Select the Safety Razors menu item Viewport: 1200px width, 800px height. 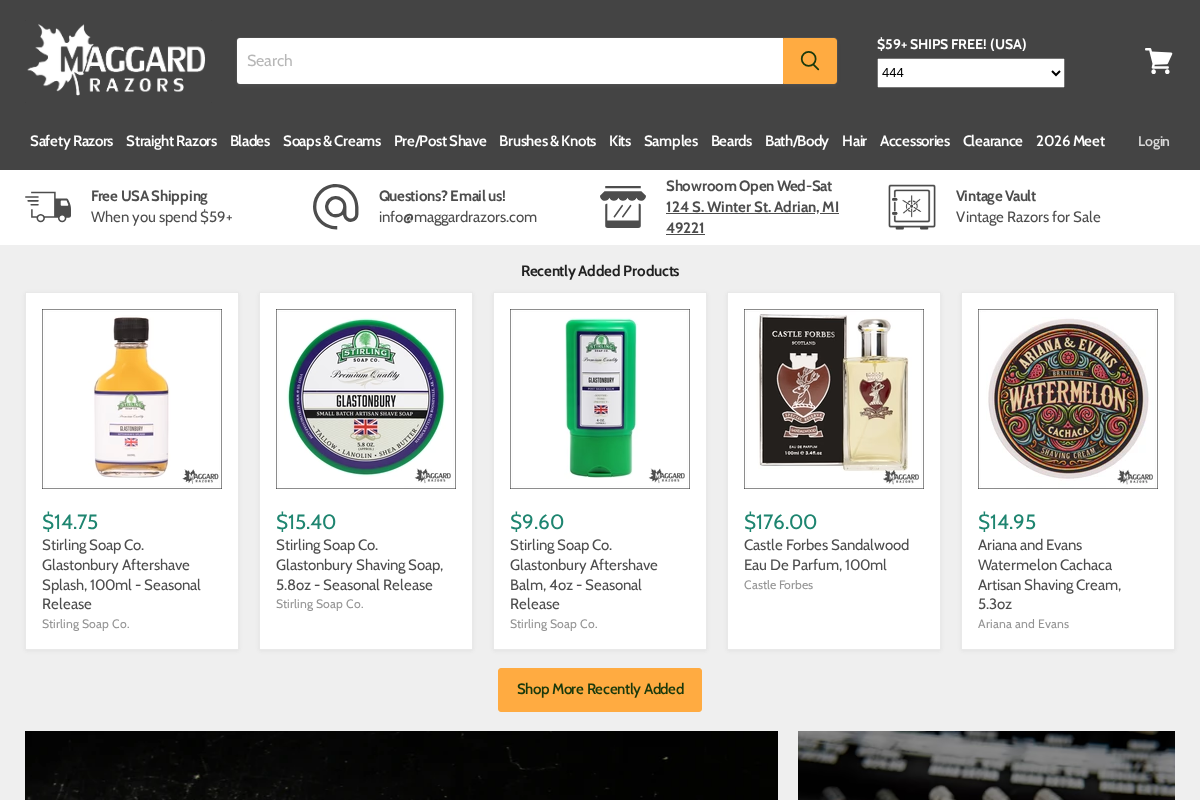(71, 141)
